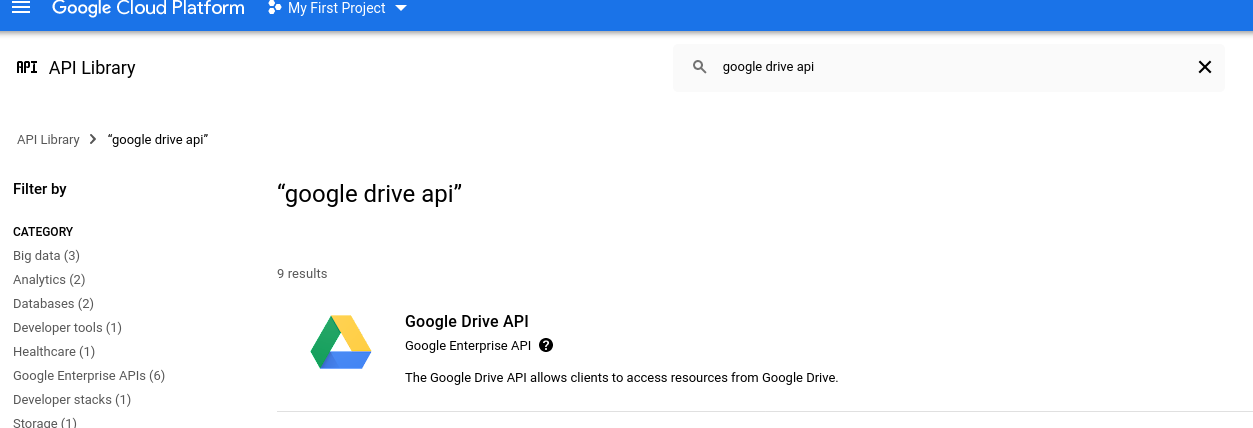Click the API Library header icon

[27, 68]
